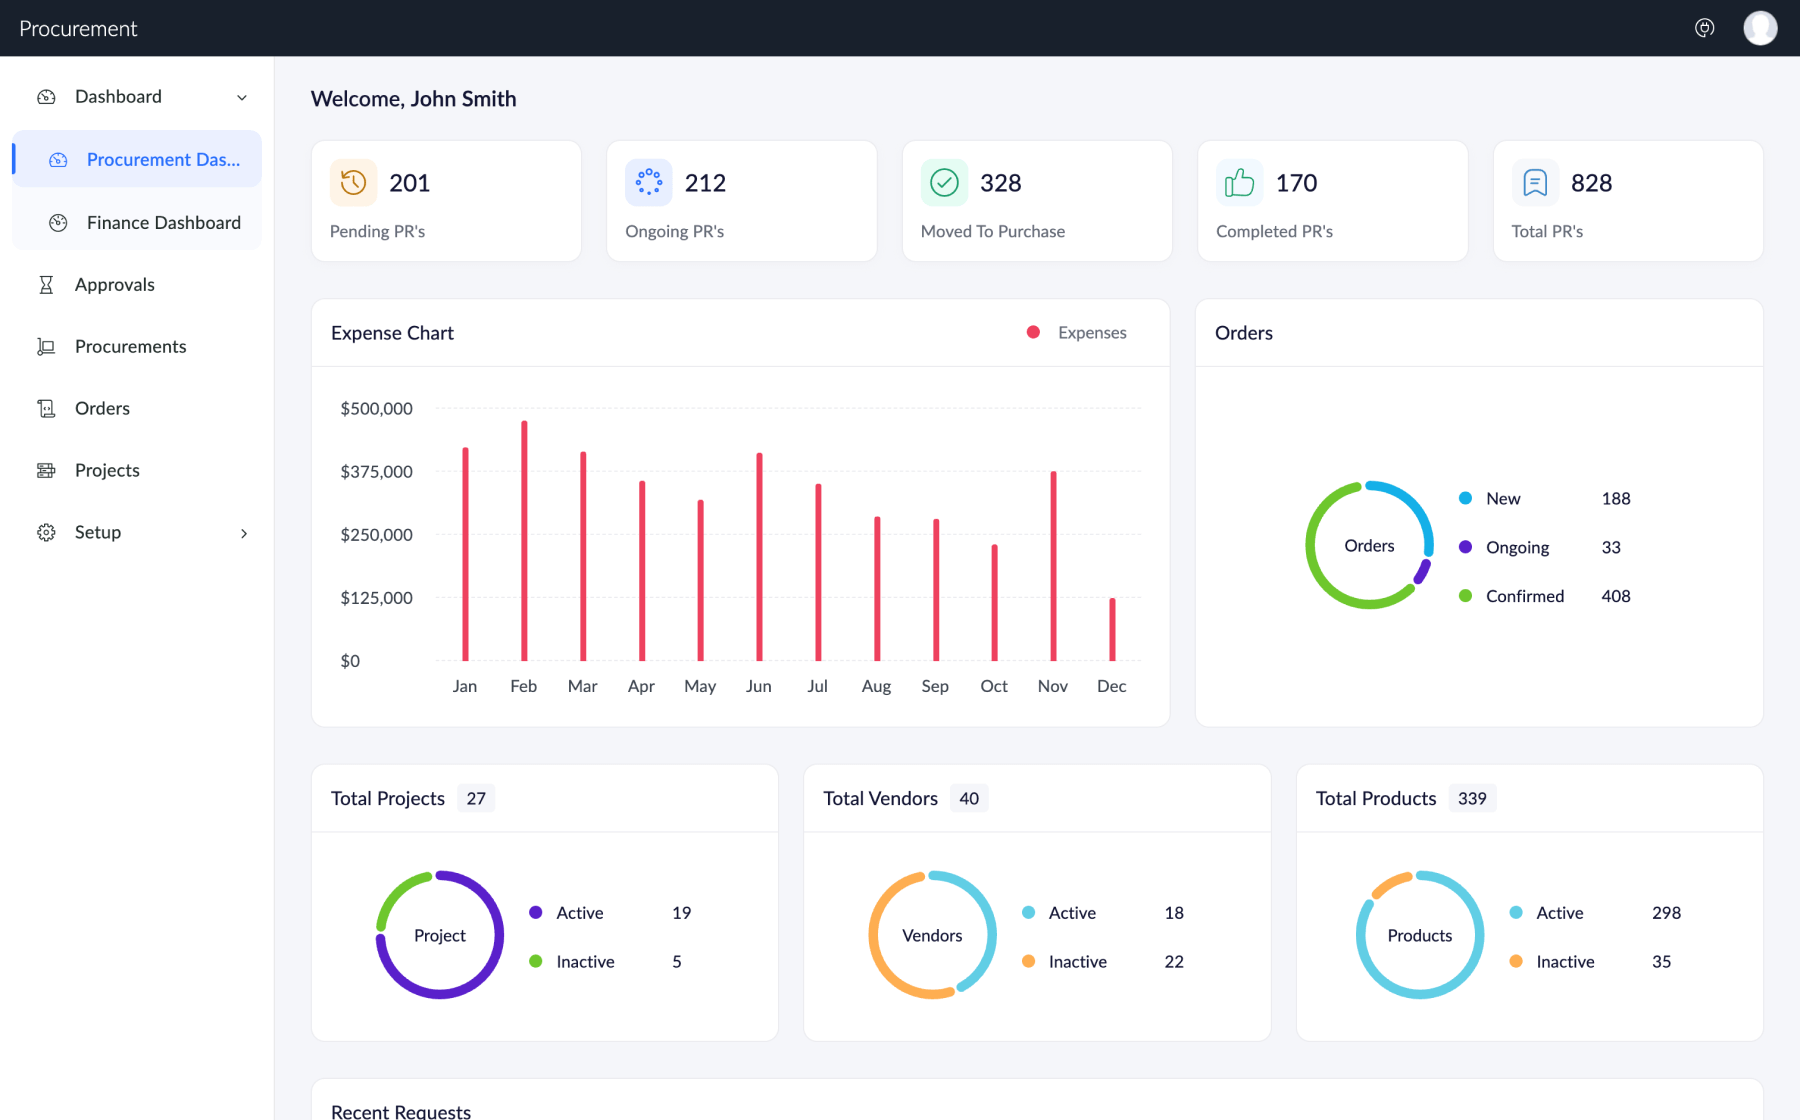This screenshot has width=1800, height=1120.
Task: Collapse the Dashboard menu chevron
Action: click(242, 97)
